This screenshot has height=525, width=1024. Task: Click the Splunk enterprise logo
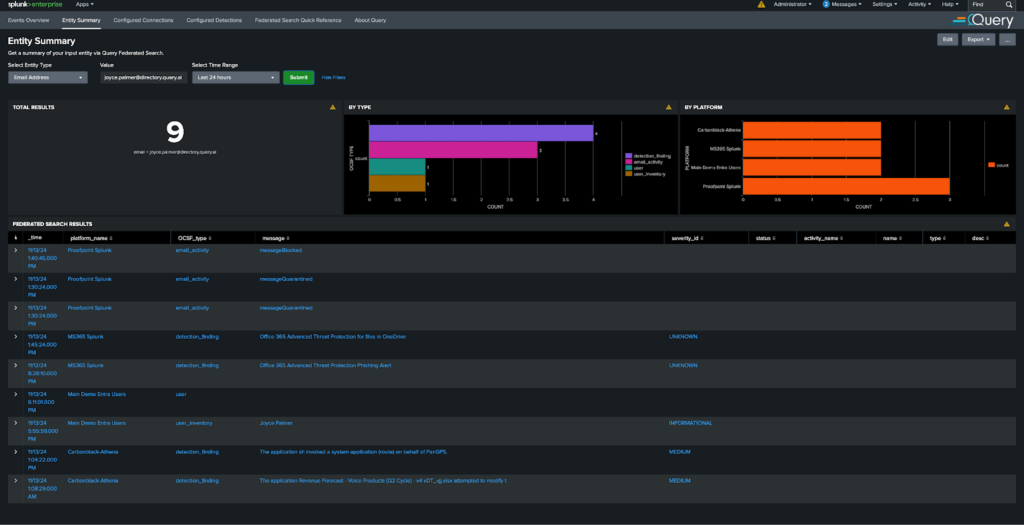coord(35,5)
